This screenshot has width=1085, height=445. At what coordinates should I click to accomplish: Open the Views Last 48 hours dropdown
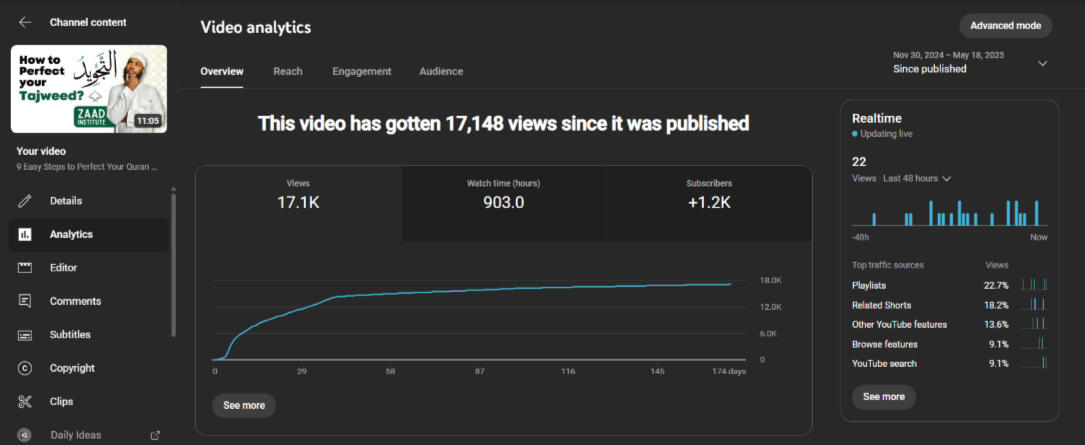point(946,178)
